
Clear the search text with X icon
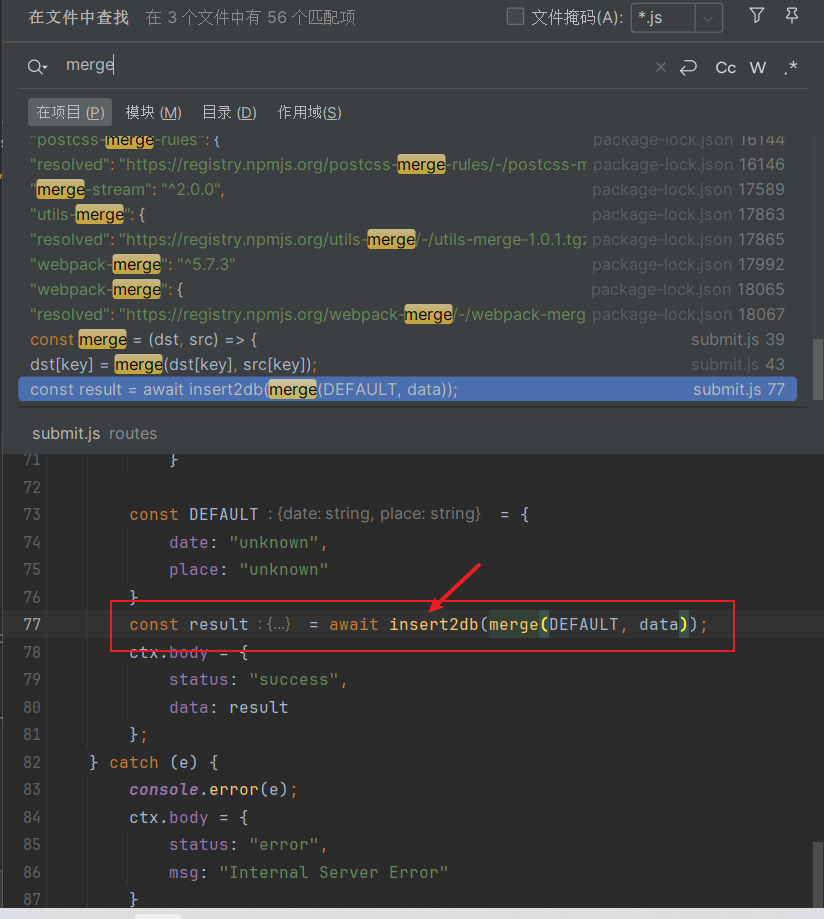pyautogui.click(x=660, y=68)
